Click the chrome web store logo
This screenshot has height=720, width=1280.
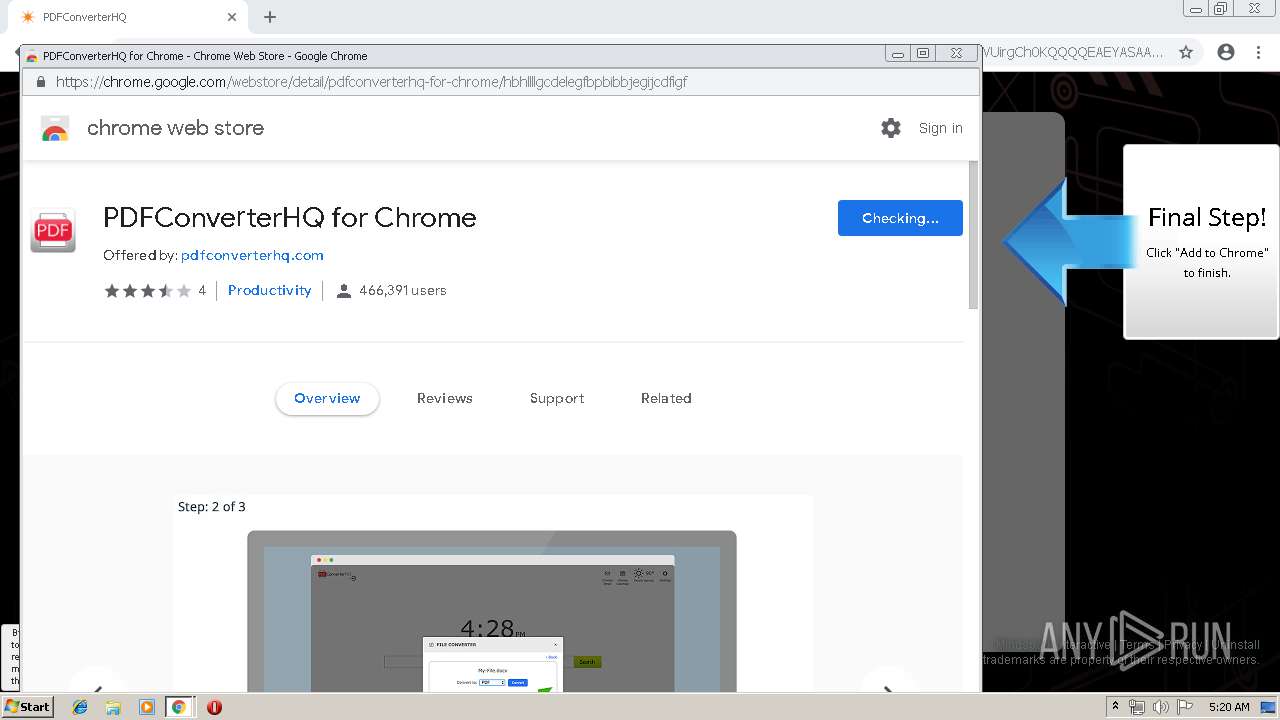pos(55,129)
